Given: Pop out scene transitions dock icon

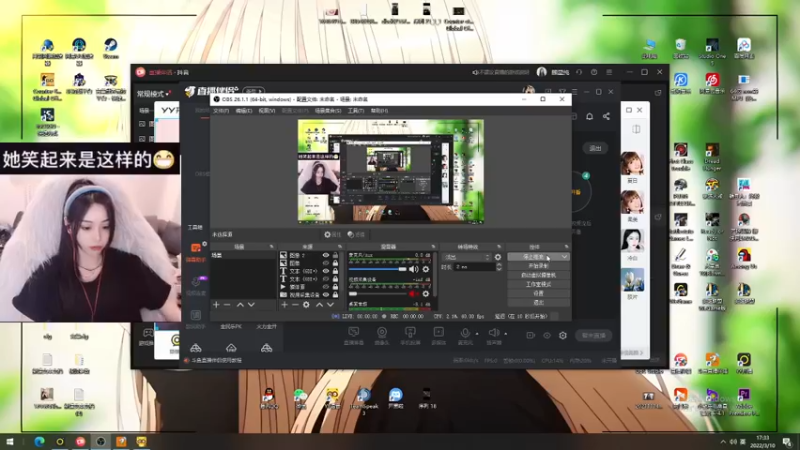Looking at the screenshot, I should [499, 246].
